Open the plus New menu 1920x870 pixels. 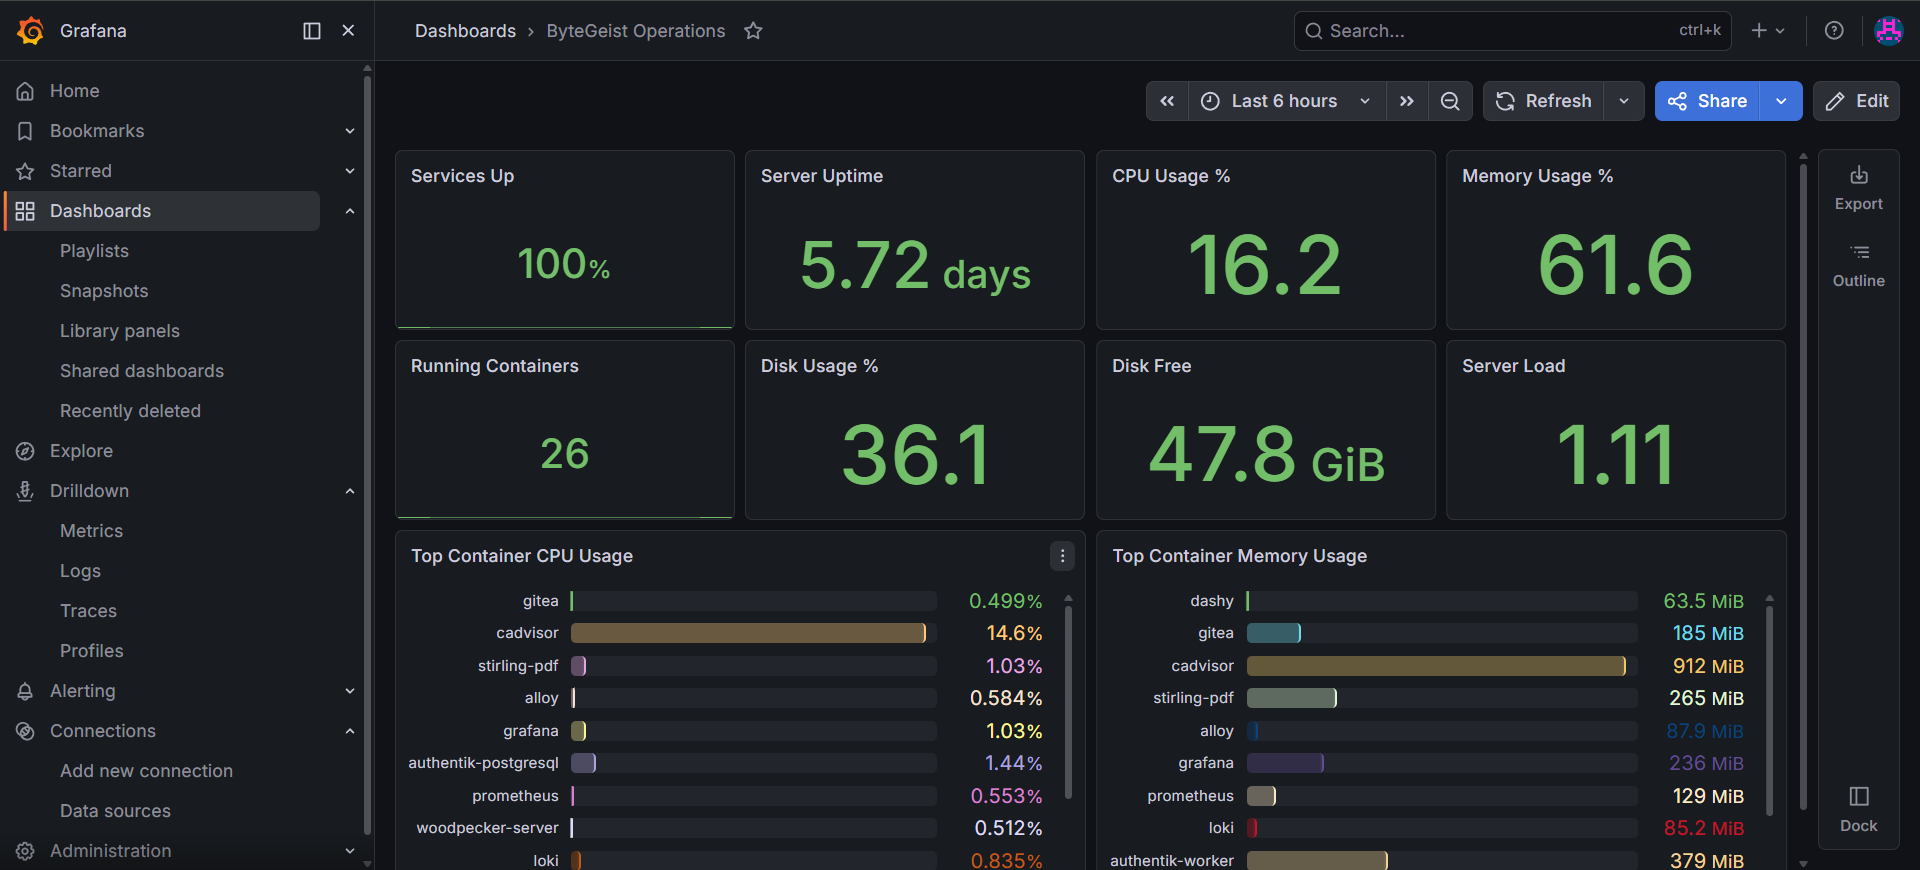click(1768, 31)
